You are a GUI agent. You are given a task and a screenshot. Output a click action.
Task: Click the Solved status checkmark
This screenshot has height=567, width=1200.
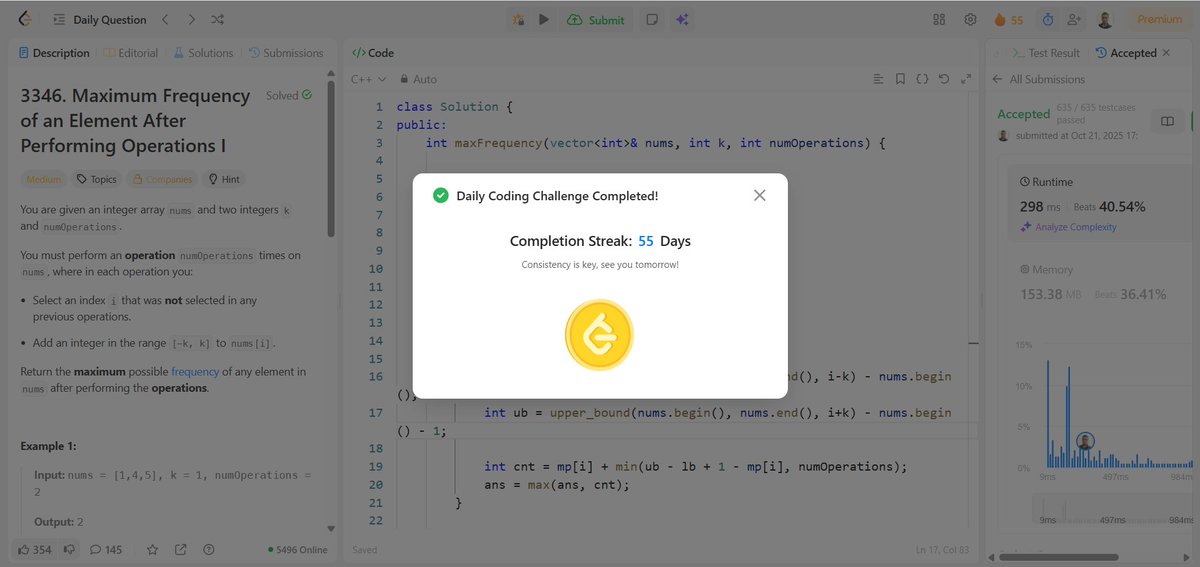(307, 96)
